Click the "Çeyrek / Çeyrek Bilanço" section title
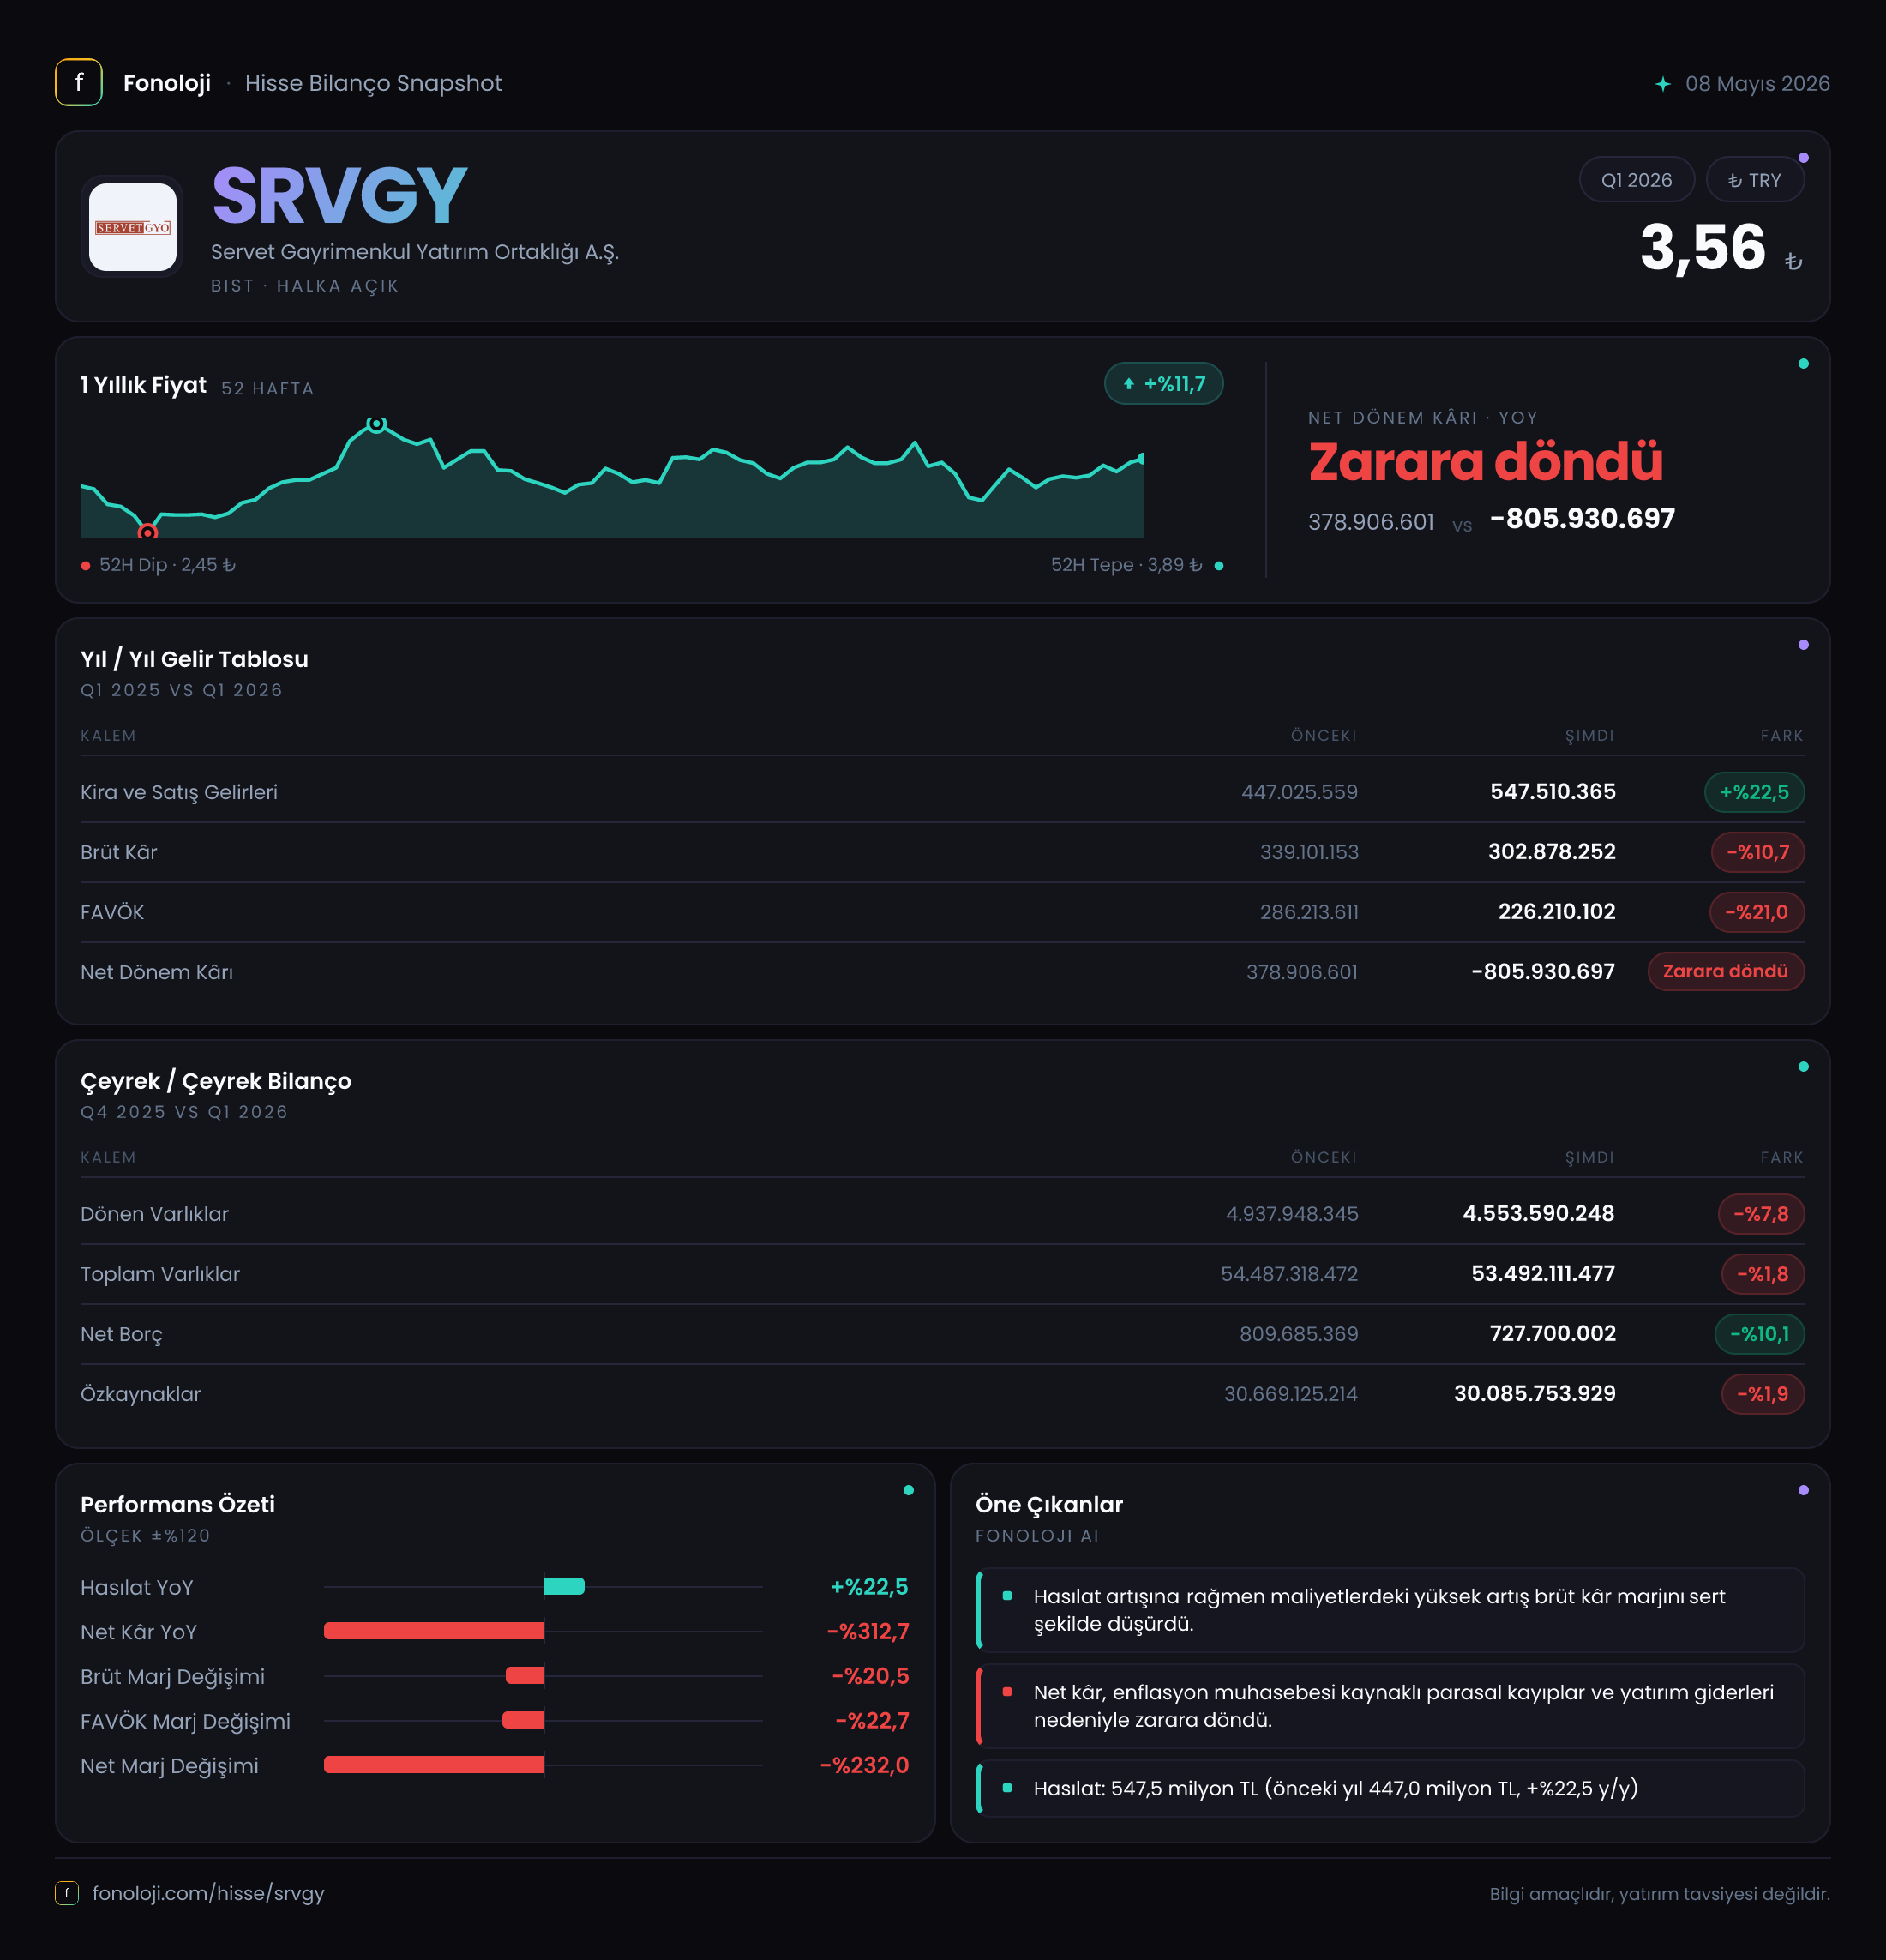 [215, 1081]
